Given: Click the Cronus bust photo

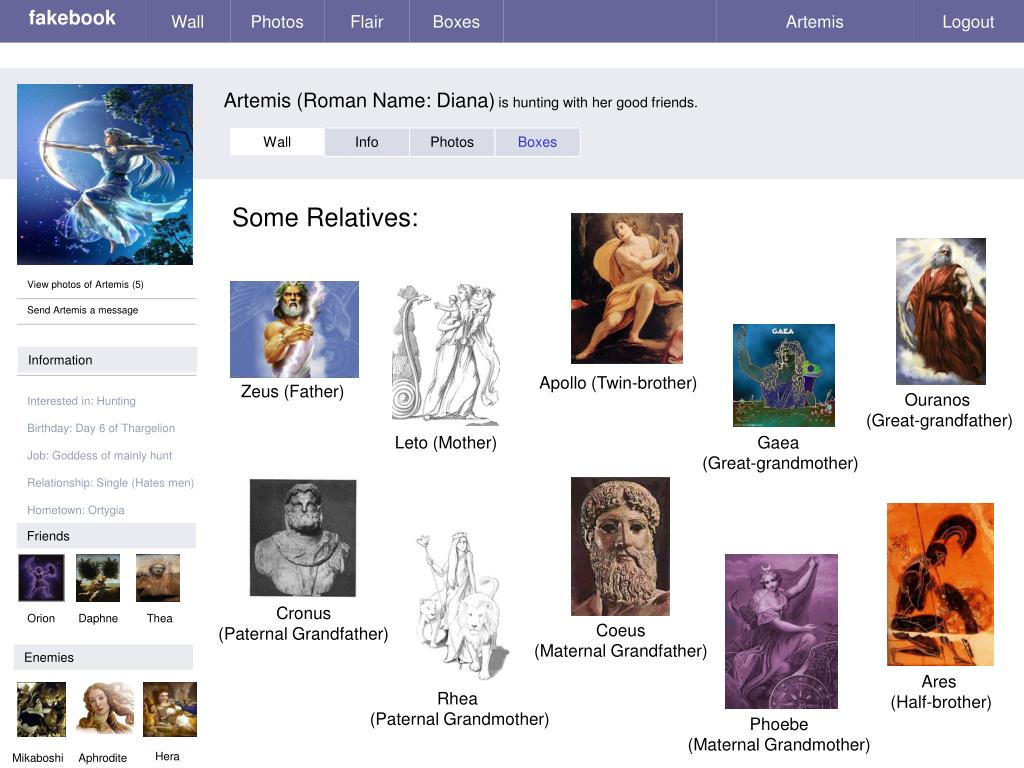Looking at the screenshot, I should (303, 537).
